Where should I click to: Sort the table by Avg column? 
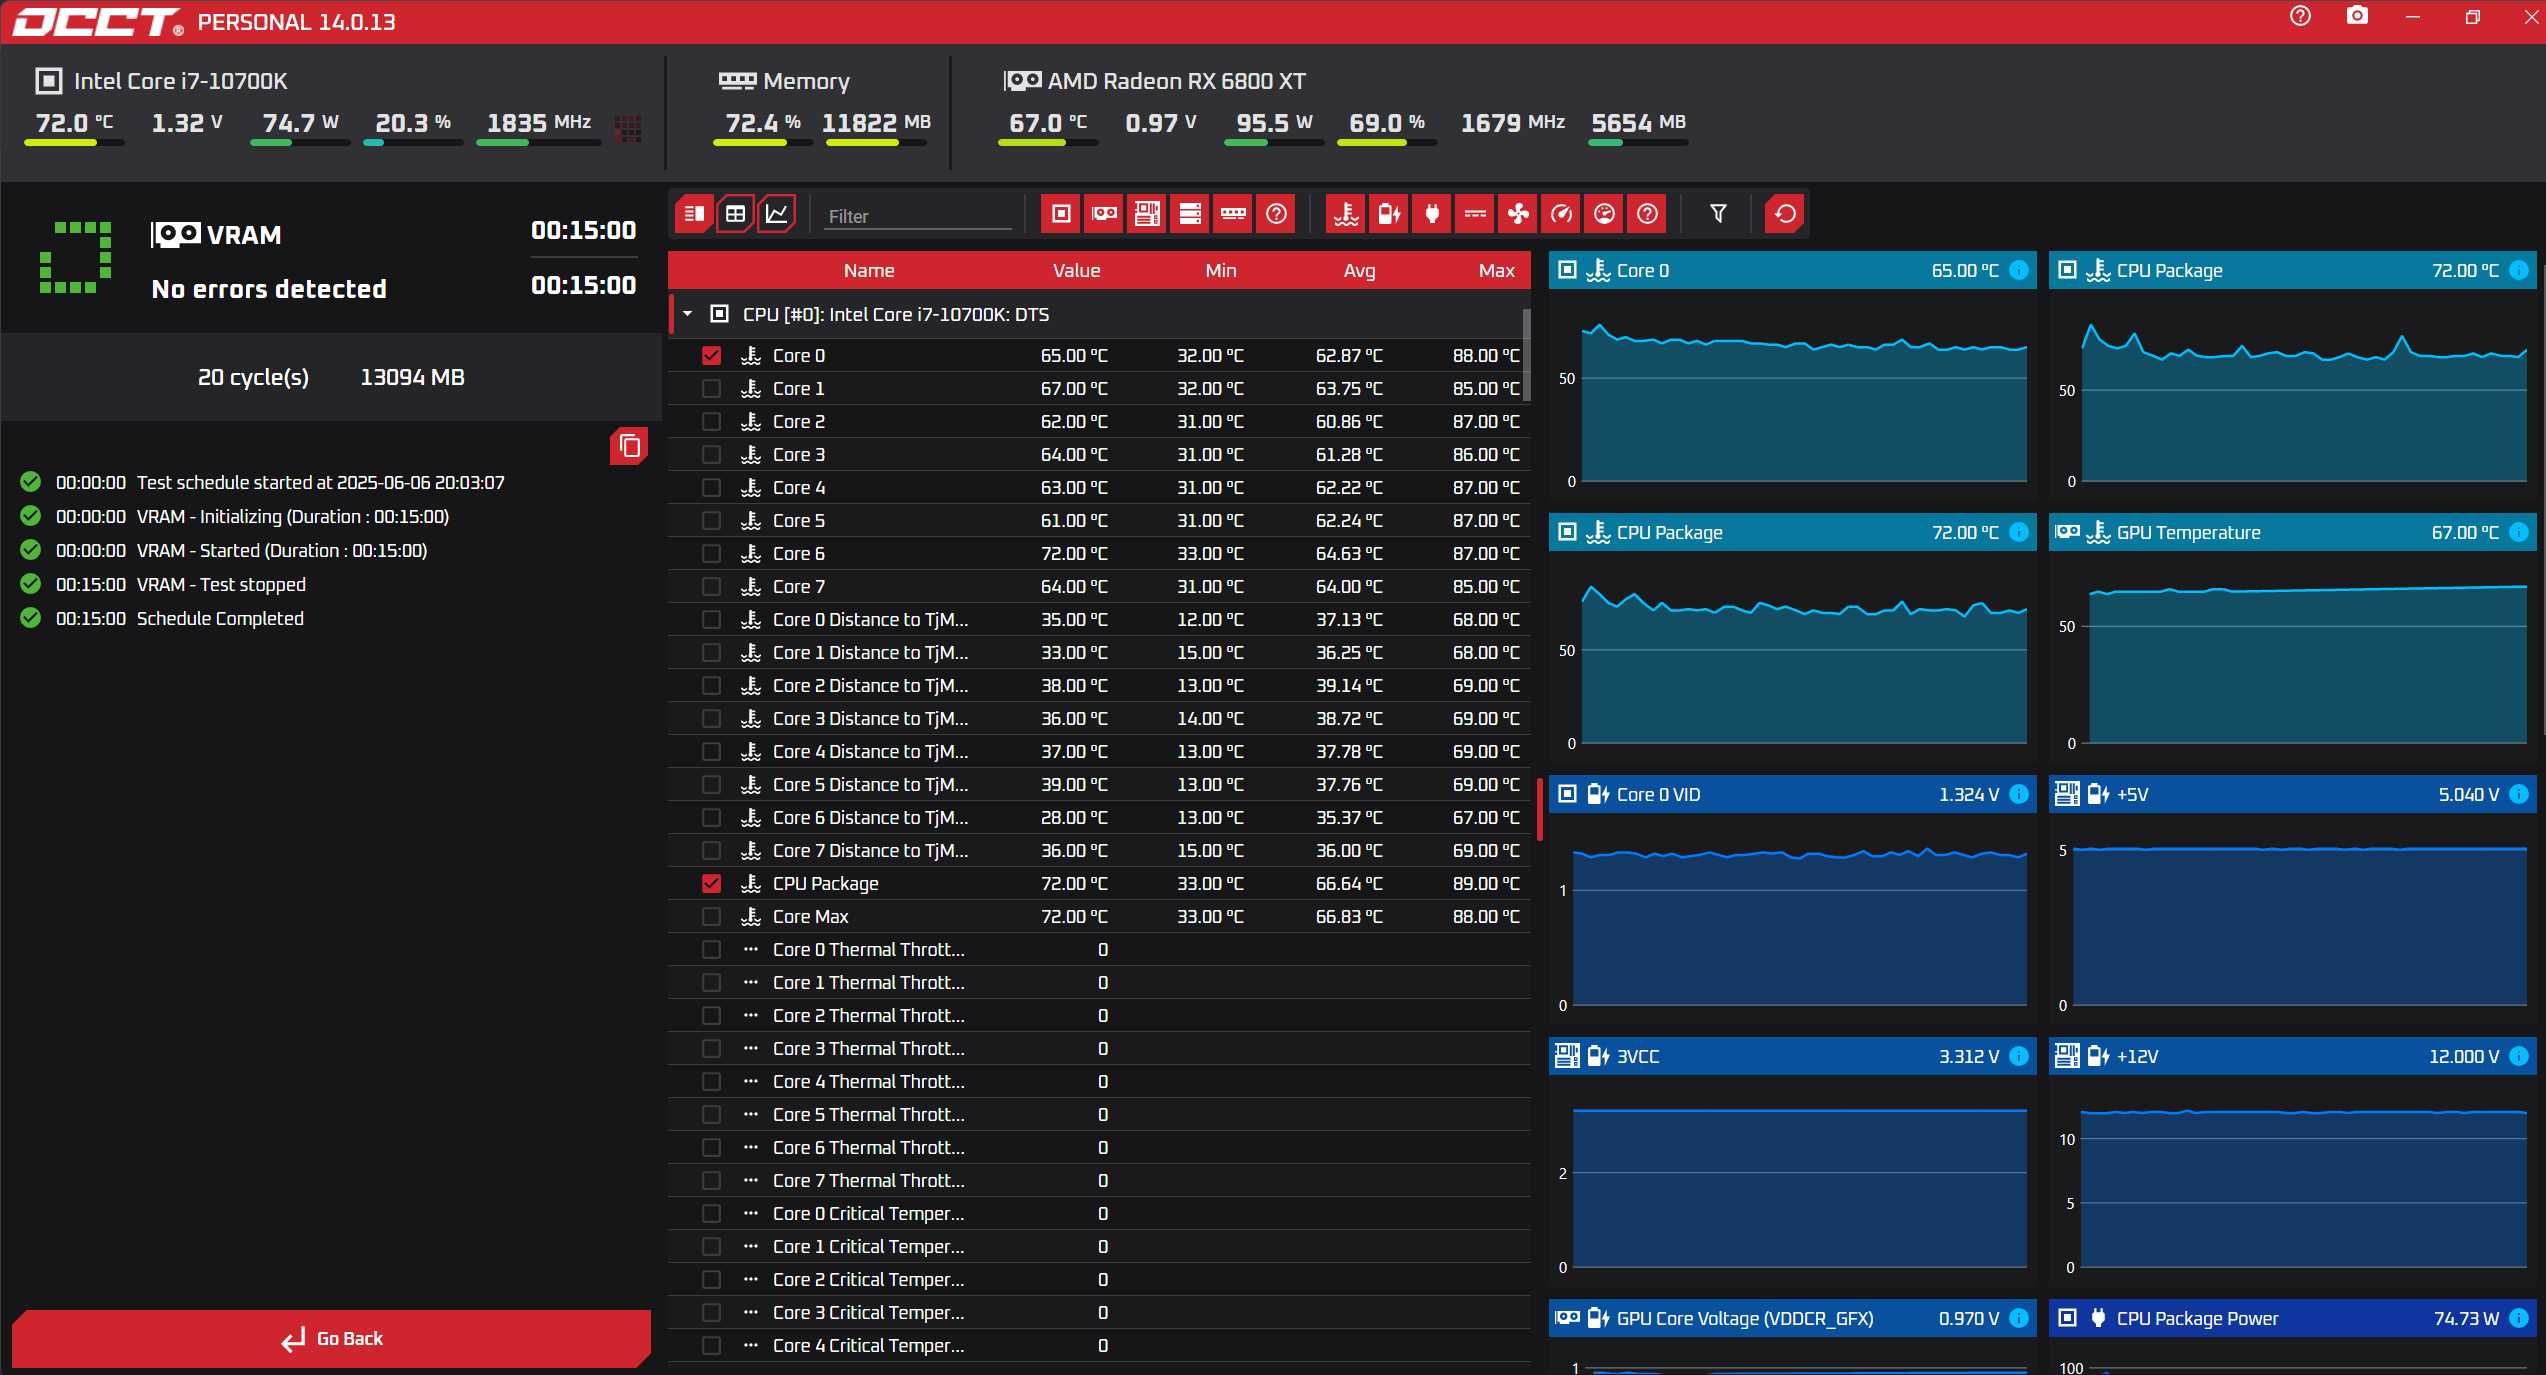[1359, 270]
